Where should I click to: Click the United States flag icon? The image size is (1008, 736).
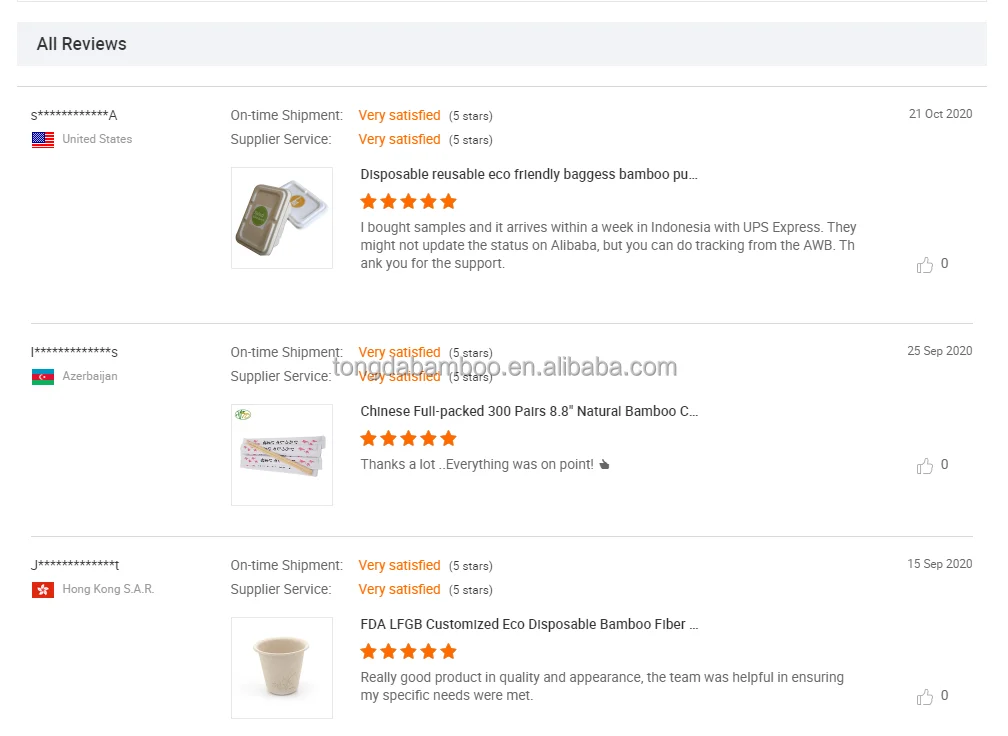pos(42,140)
